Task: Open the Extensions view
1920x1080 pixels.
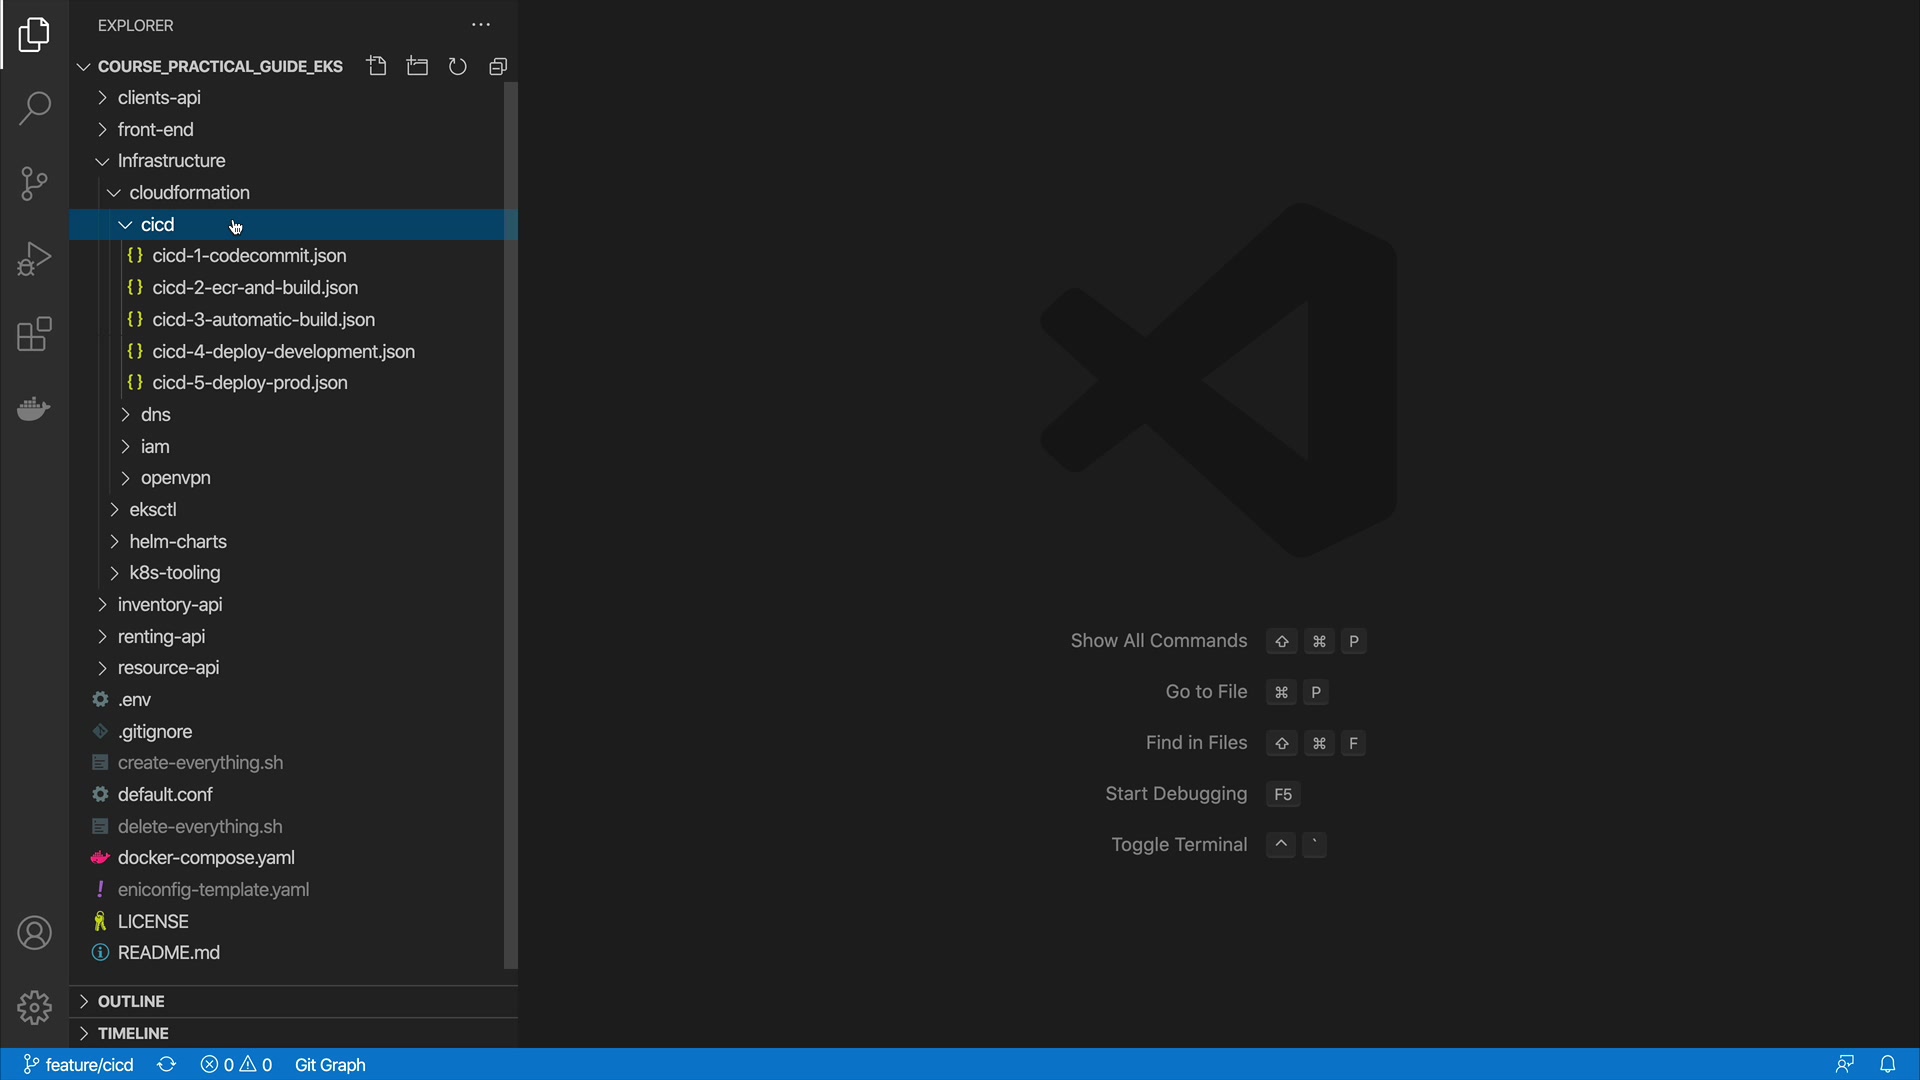Action: coord(34,335)
